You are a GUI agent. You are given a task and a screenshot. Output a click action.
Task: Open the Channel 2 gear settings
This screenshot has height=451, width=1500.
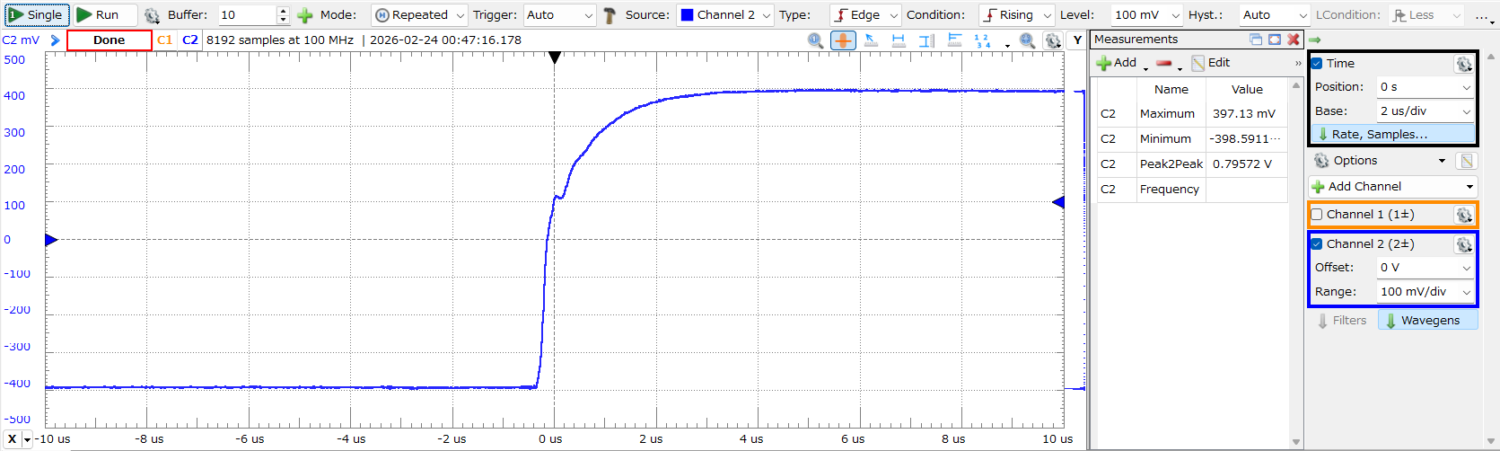(1464, 244)
